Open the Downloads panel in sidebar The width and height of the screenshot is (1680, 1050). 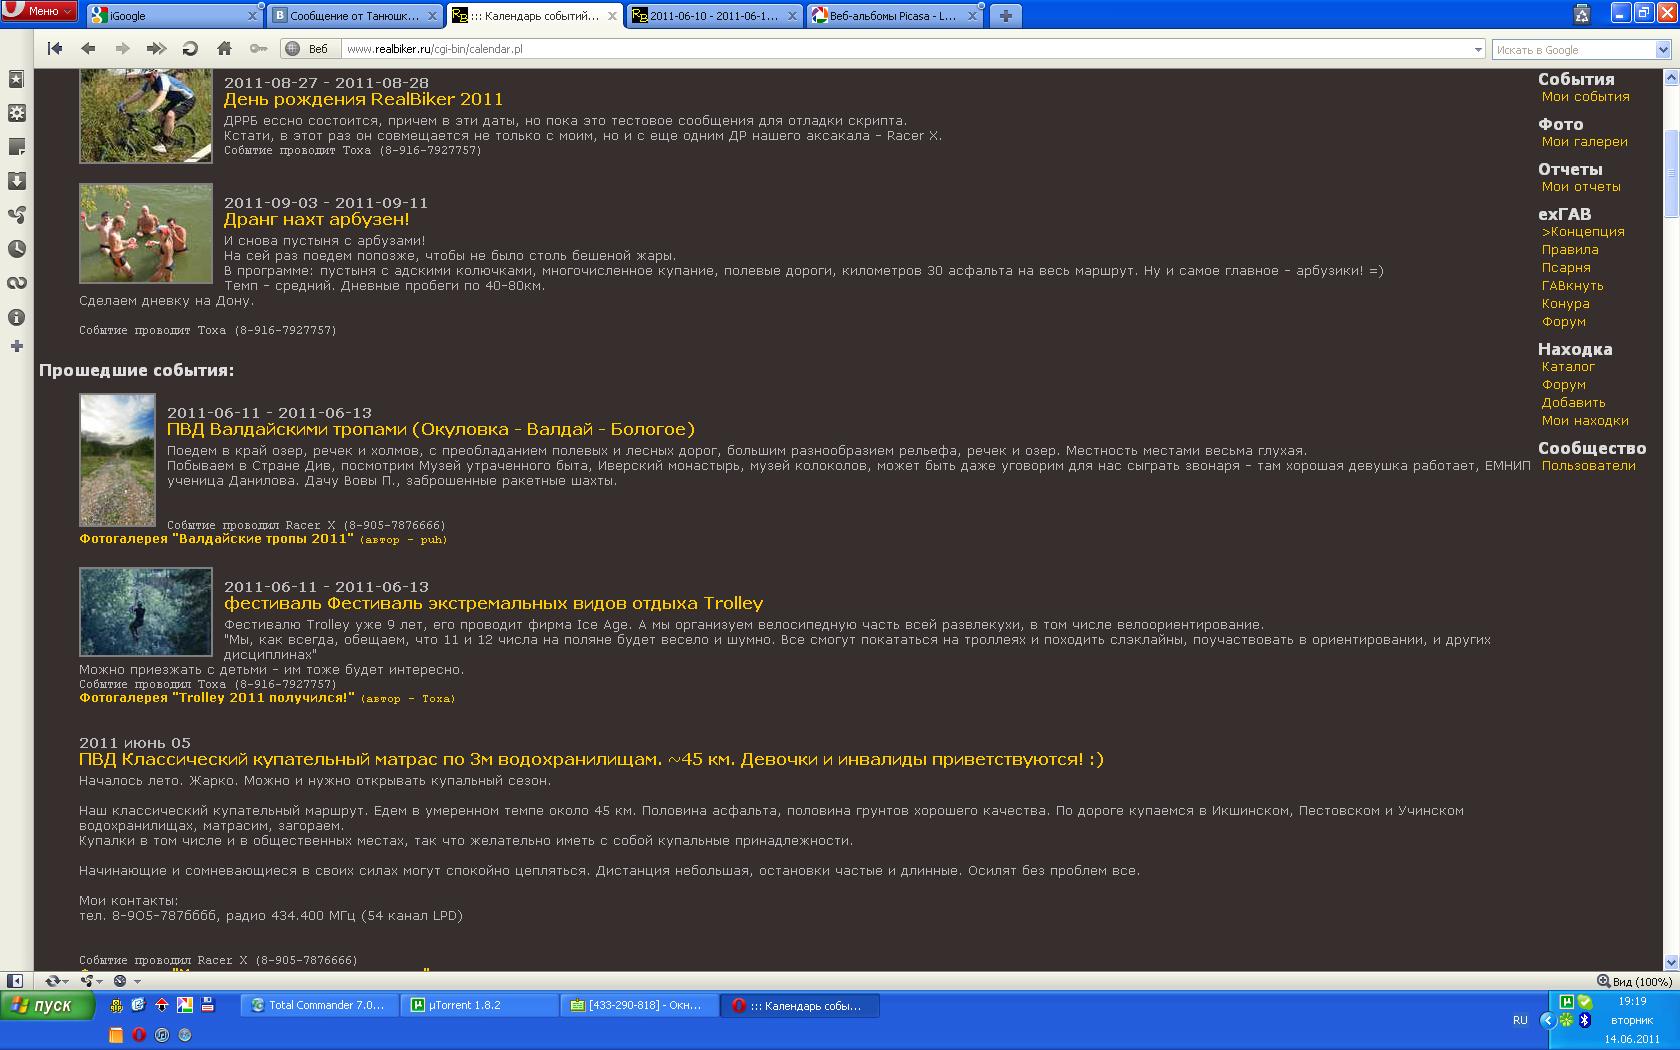[x=16, y=181]
